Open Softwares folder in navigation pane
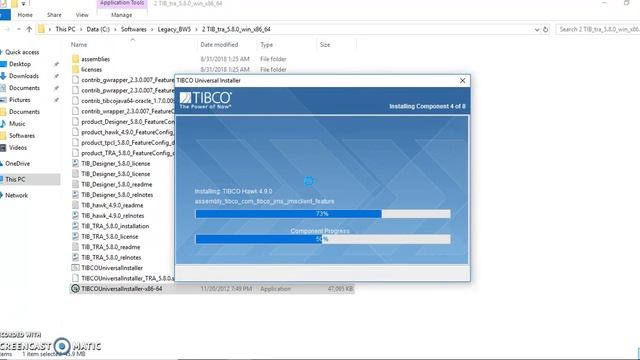Screen dimensions: 640x360 (x=22, y=136)
